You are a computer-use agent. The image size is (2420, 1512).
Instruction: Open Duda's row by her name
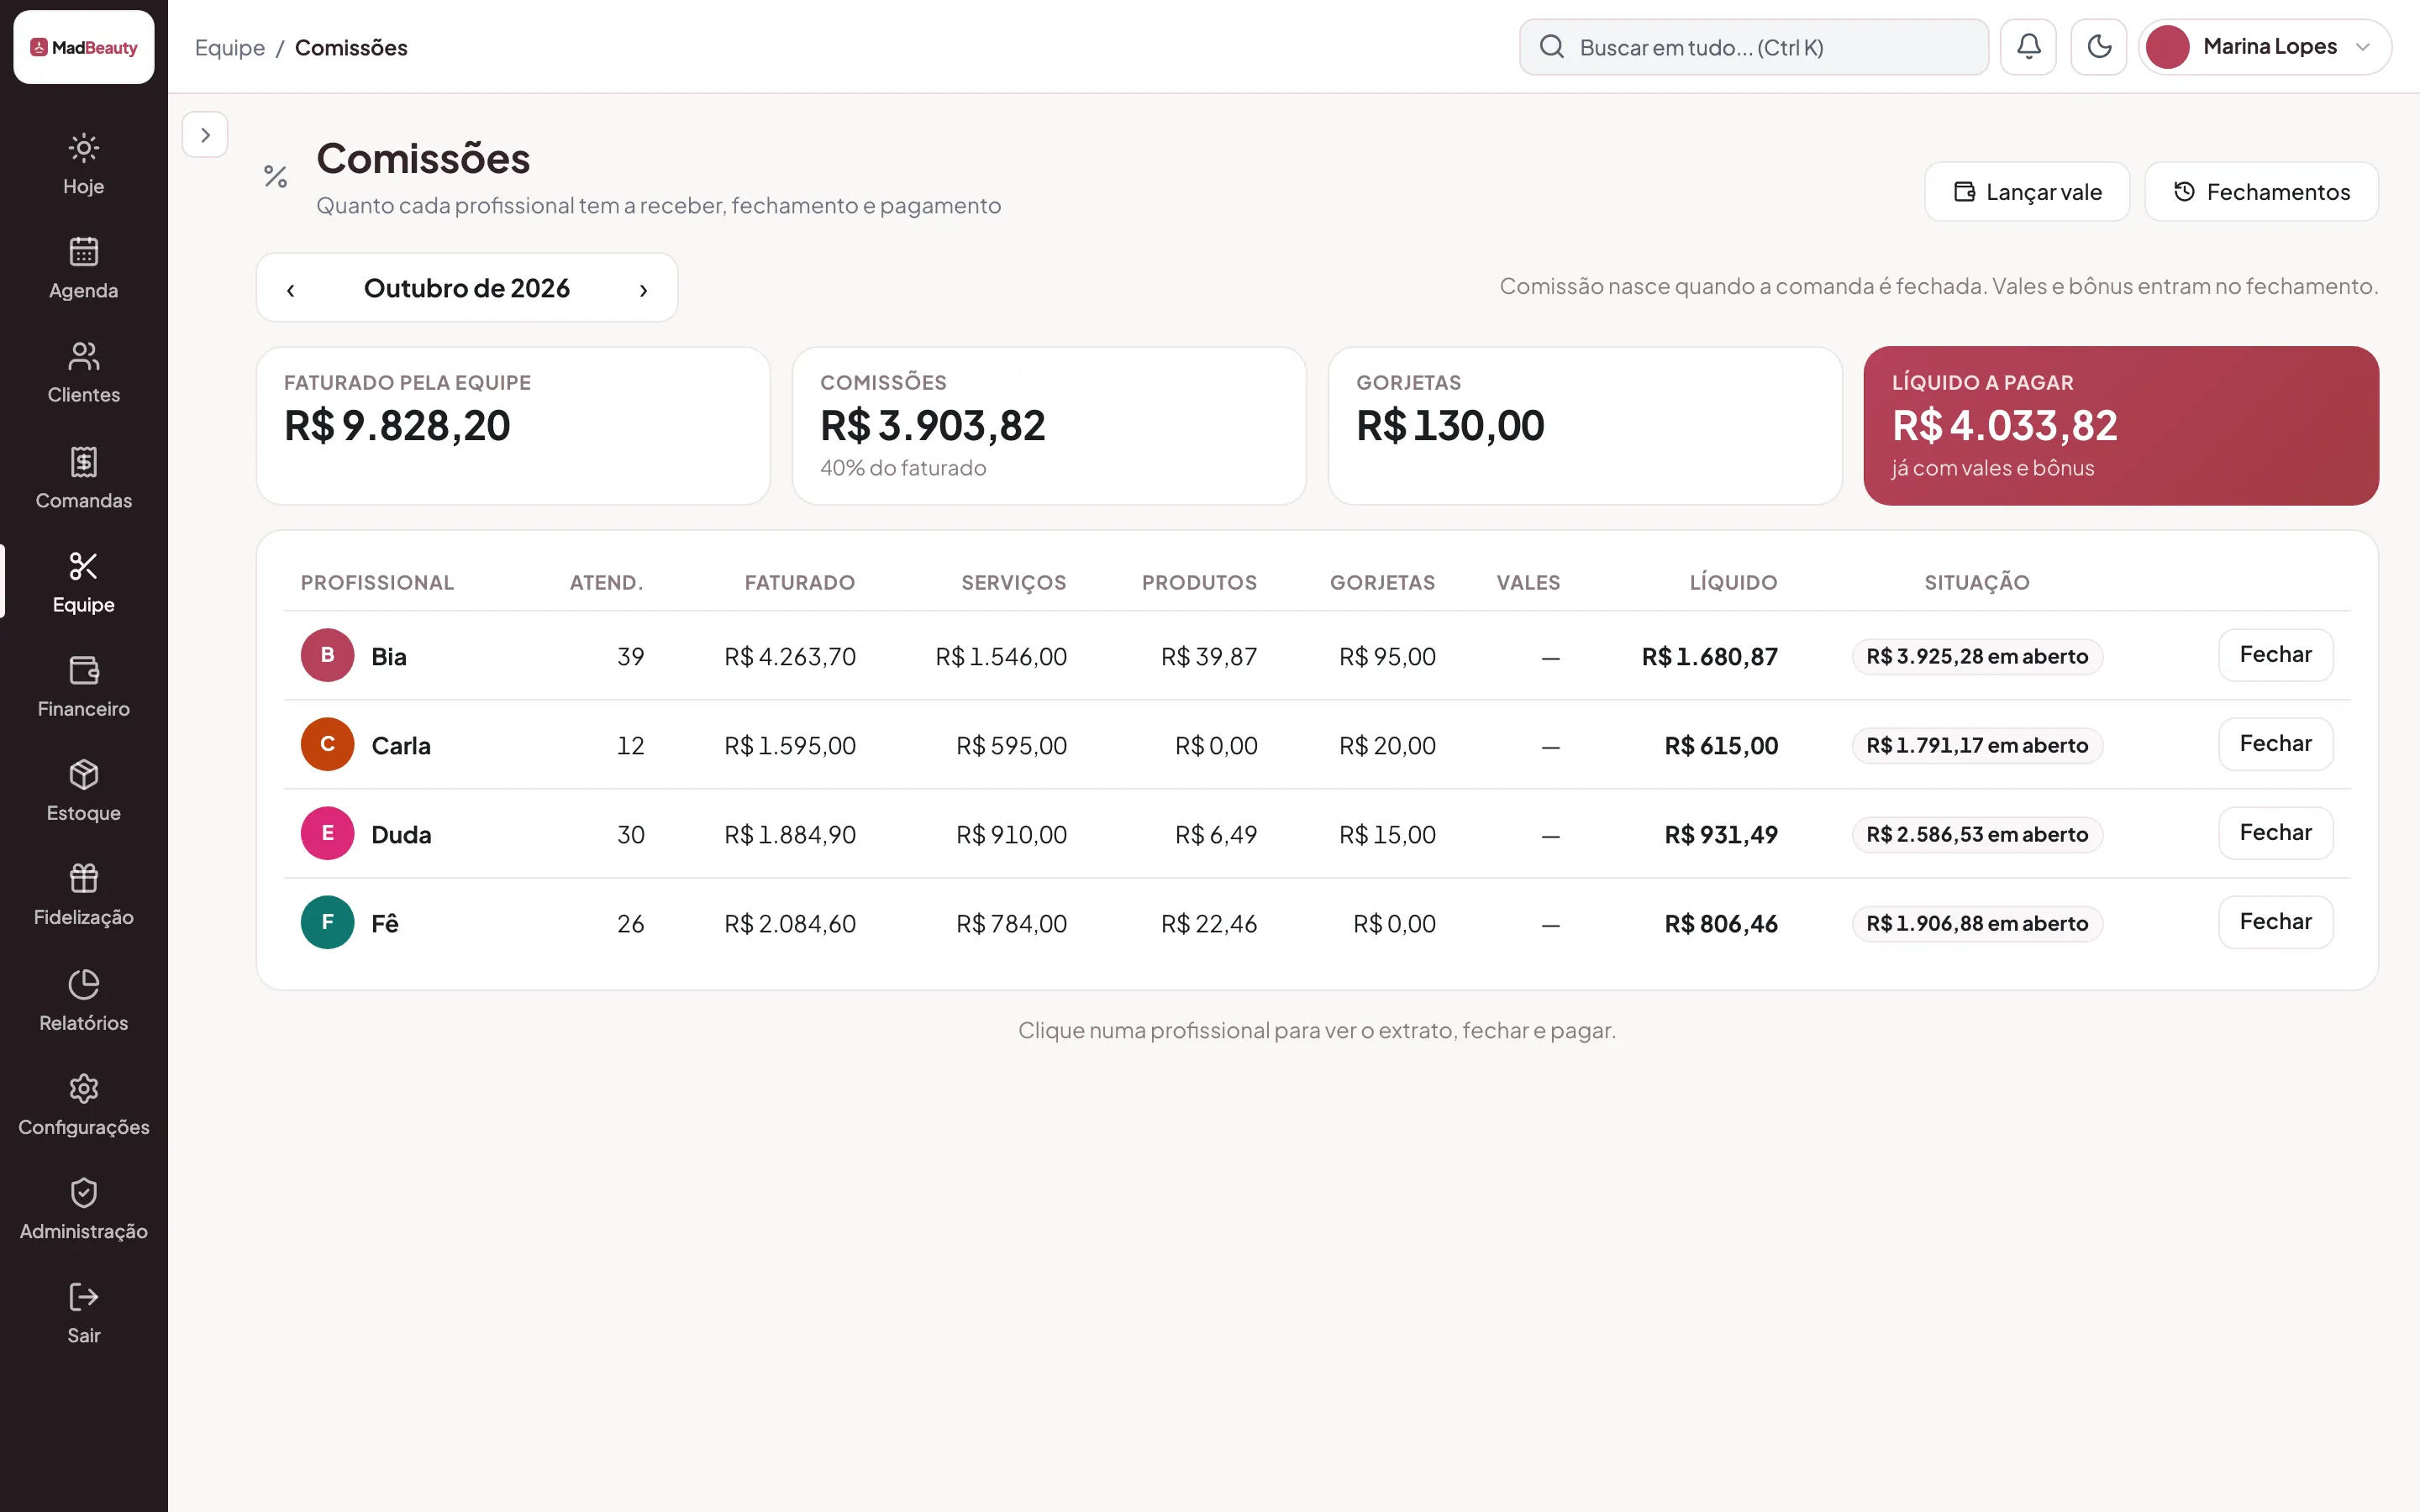tap(401, 835)
